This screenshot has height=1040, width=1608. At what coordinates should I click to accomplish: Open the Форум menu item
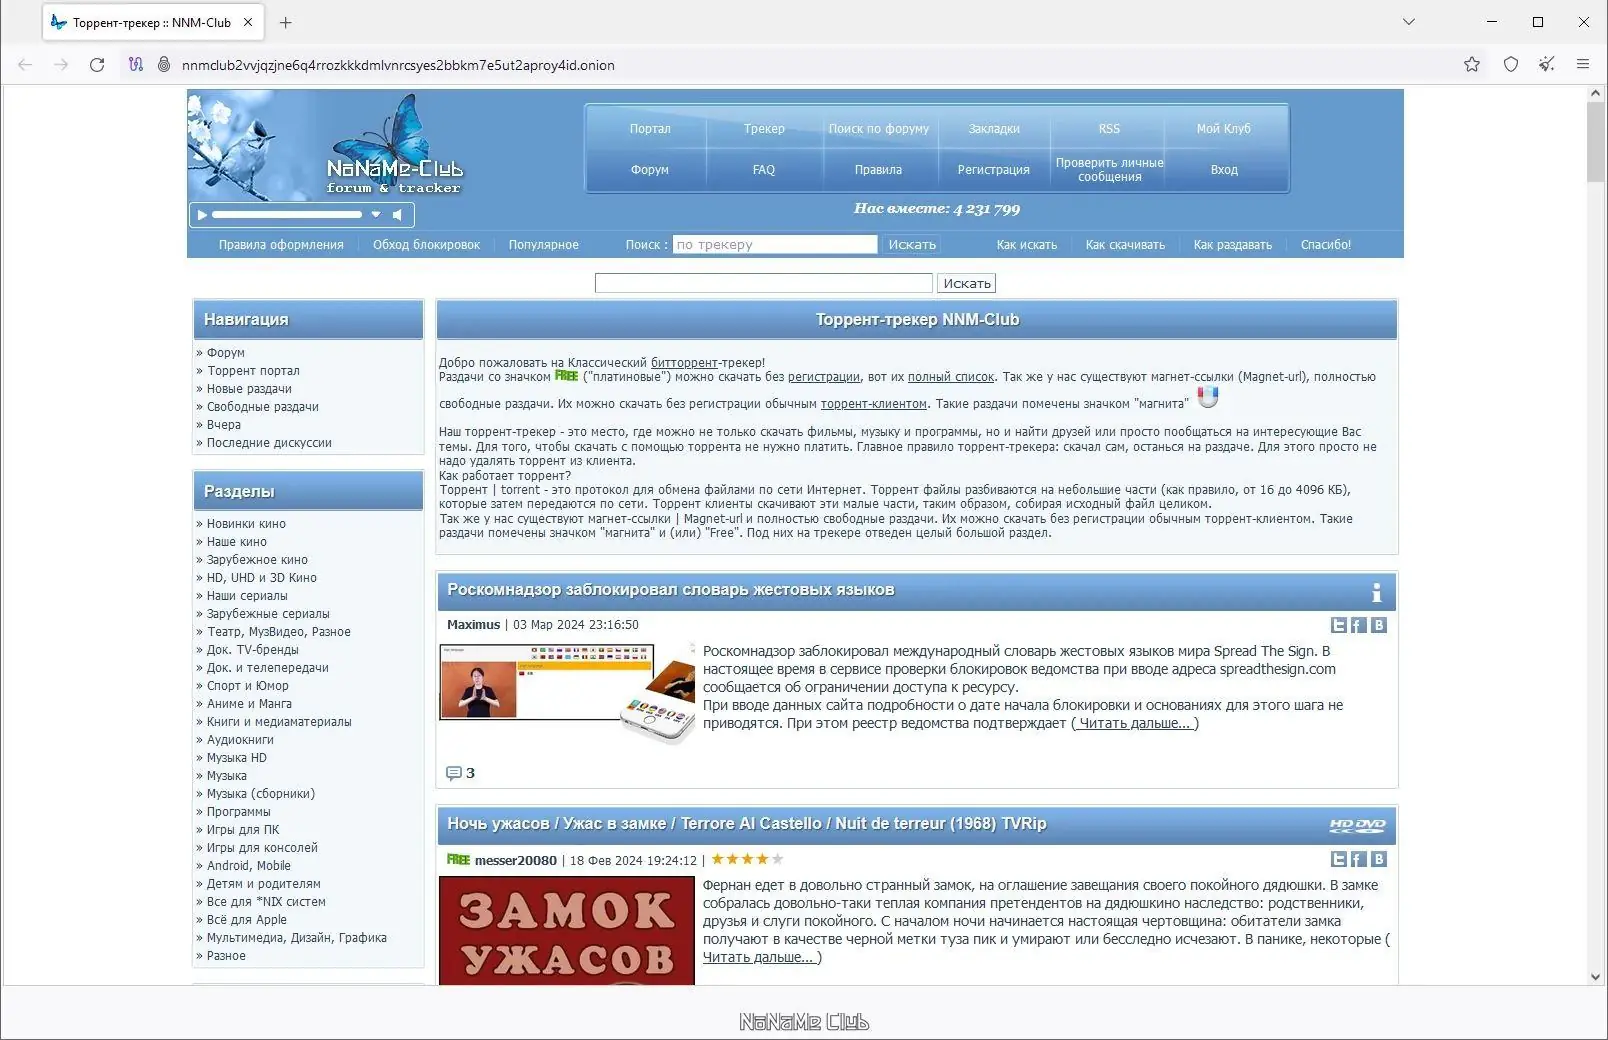coord(648,169)
